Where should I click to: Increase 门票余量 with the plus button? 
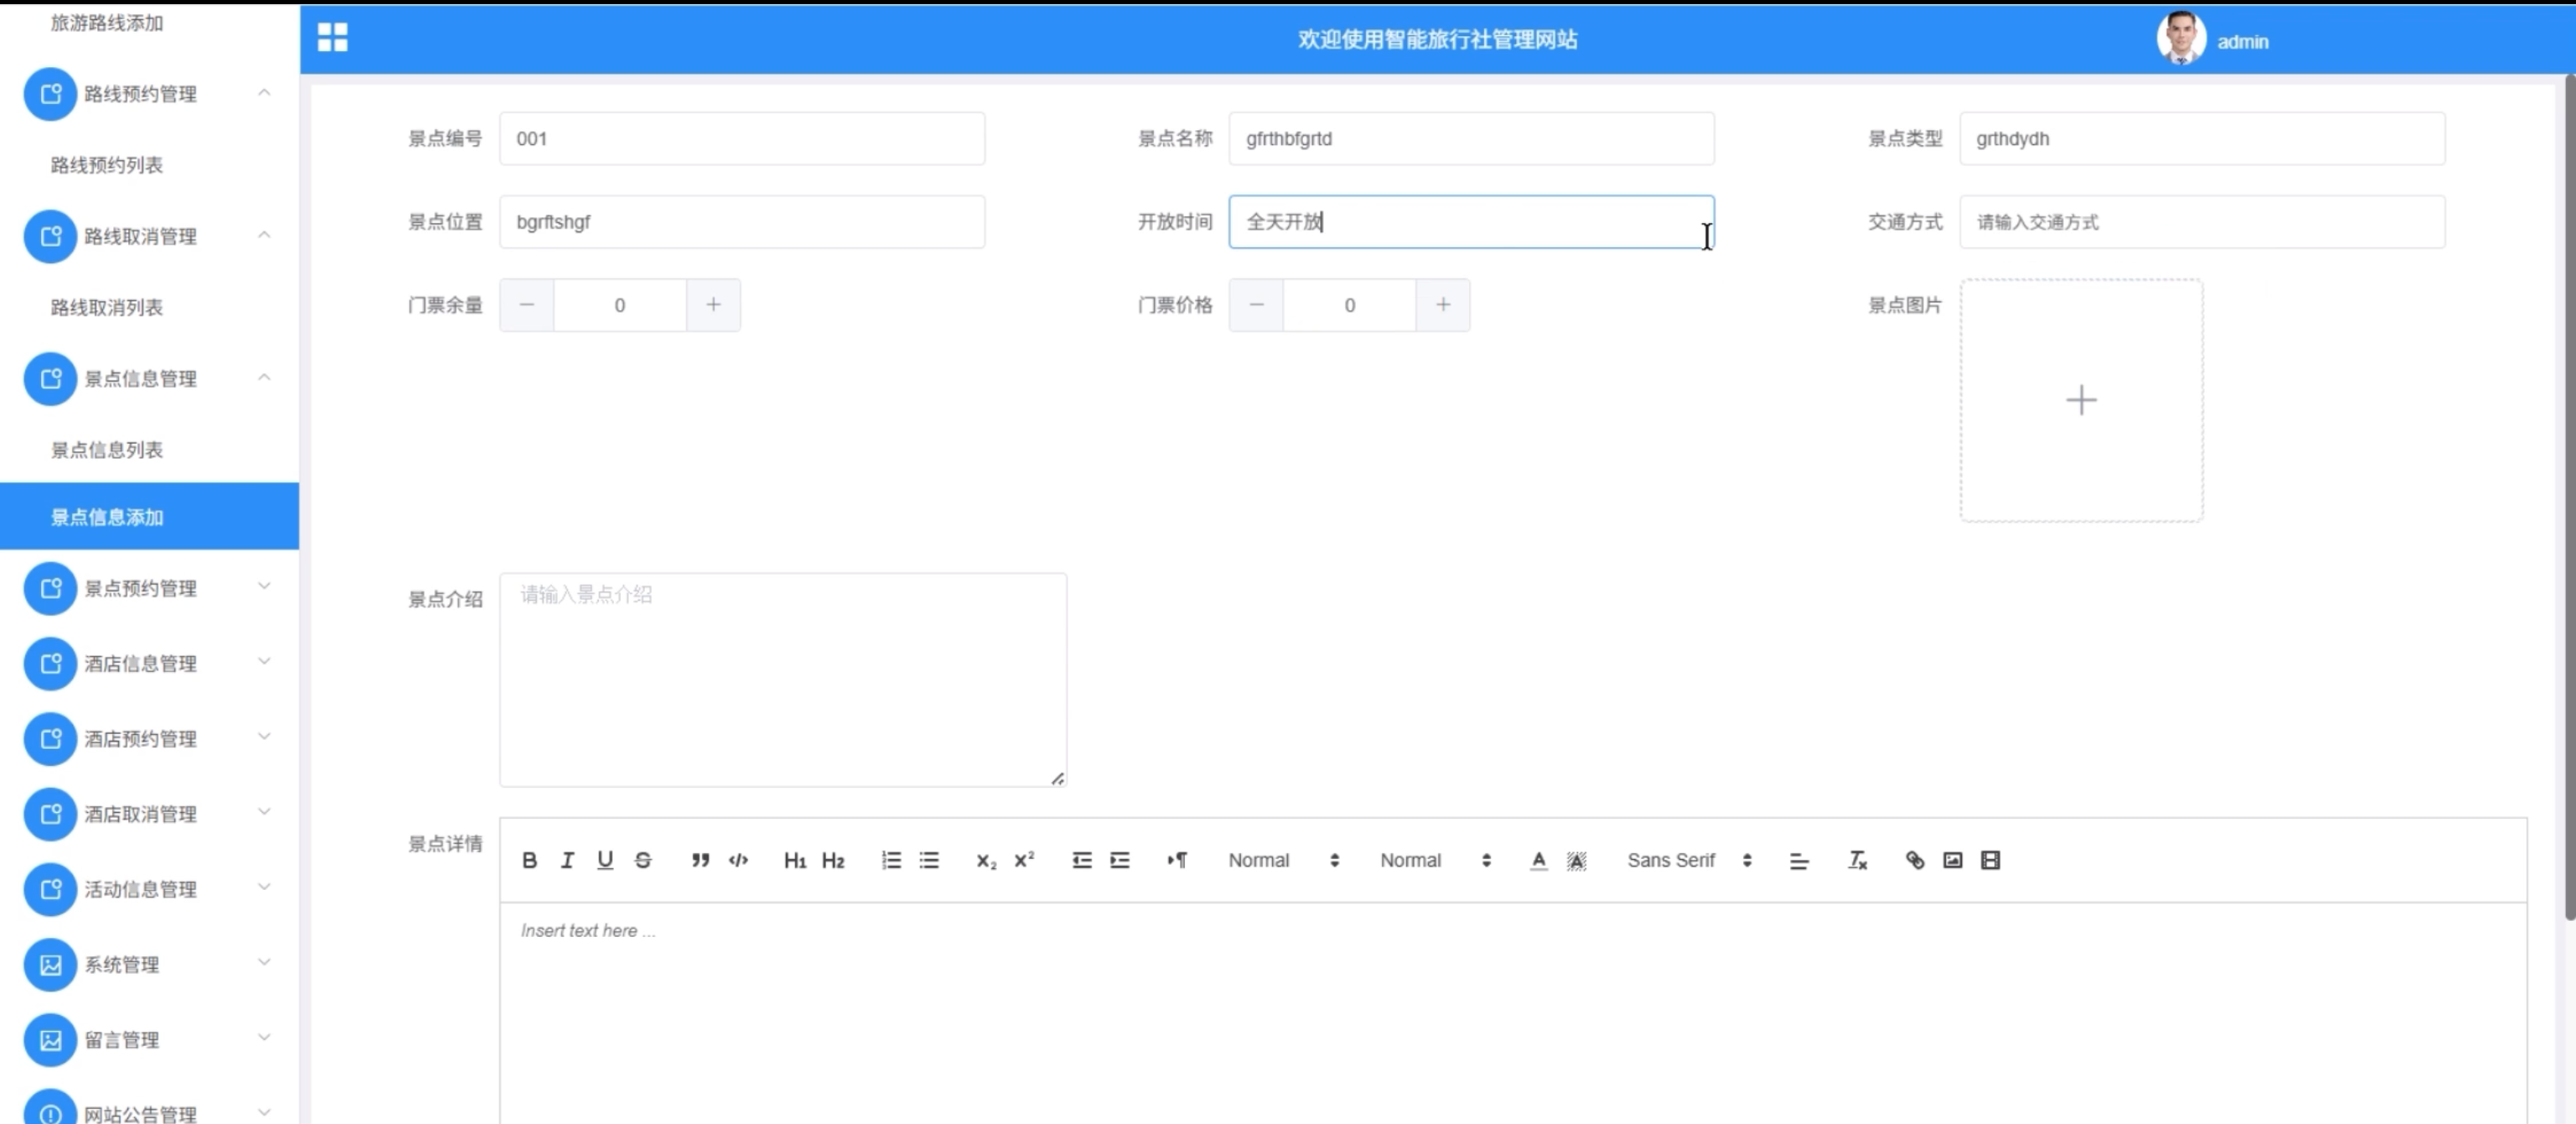pyautogui.click(x=713, y=305)
